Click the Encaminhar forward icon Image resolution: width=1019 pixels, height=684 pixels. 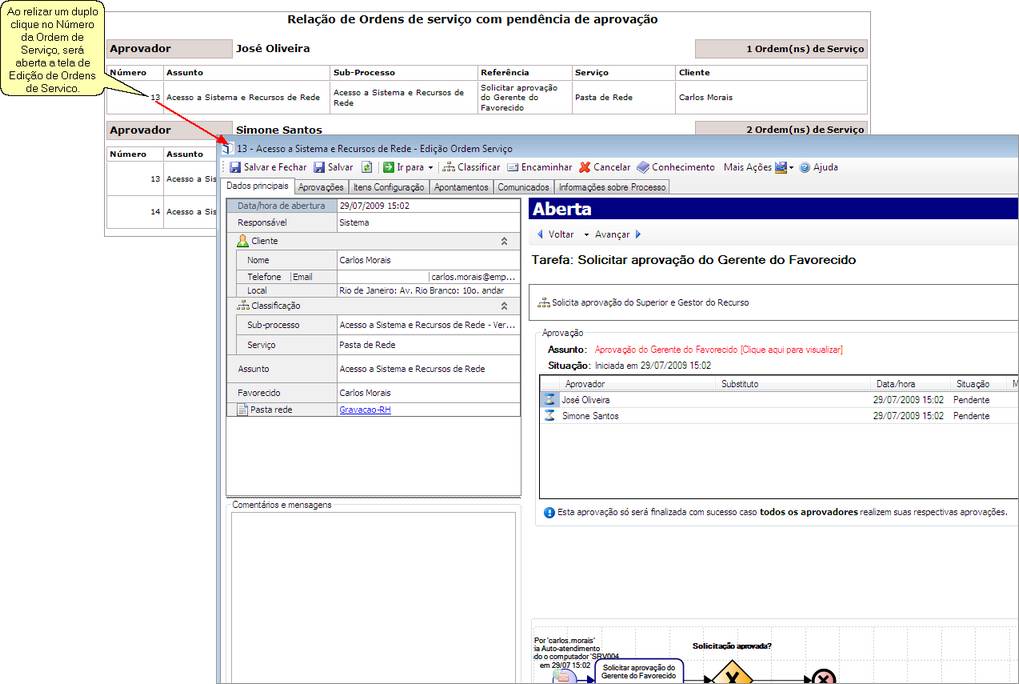point(512,168)
